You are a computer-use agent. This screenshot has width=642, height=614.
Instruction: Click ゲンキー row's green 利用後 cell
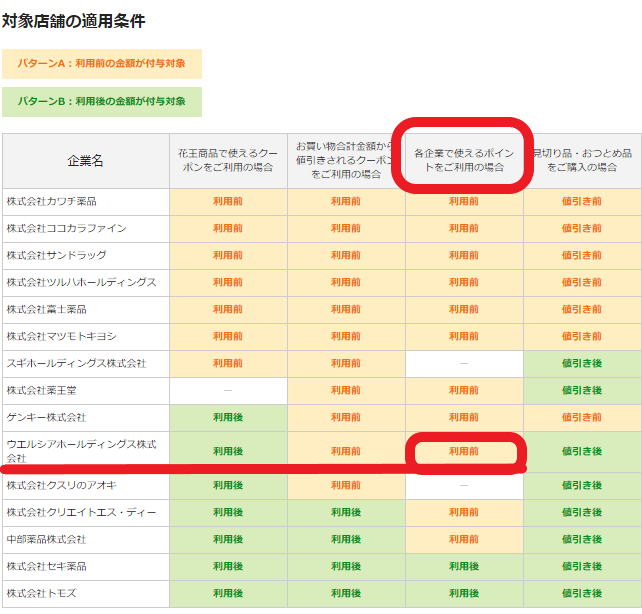point(228,418)
